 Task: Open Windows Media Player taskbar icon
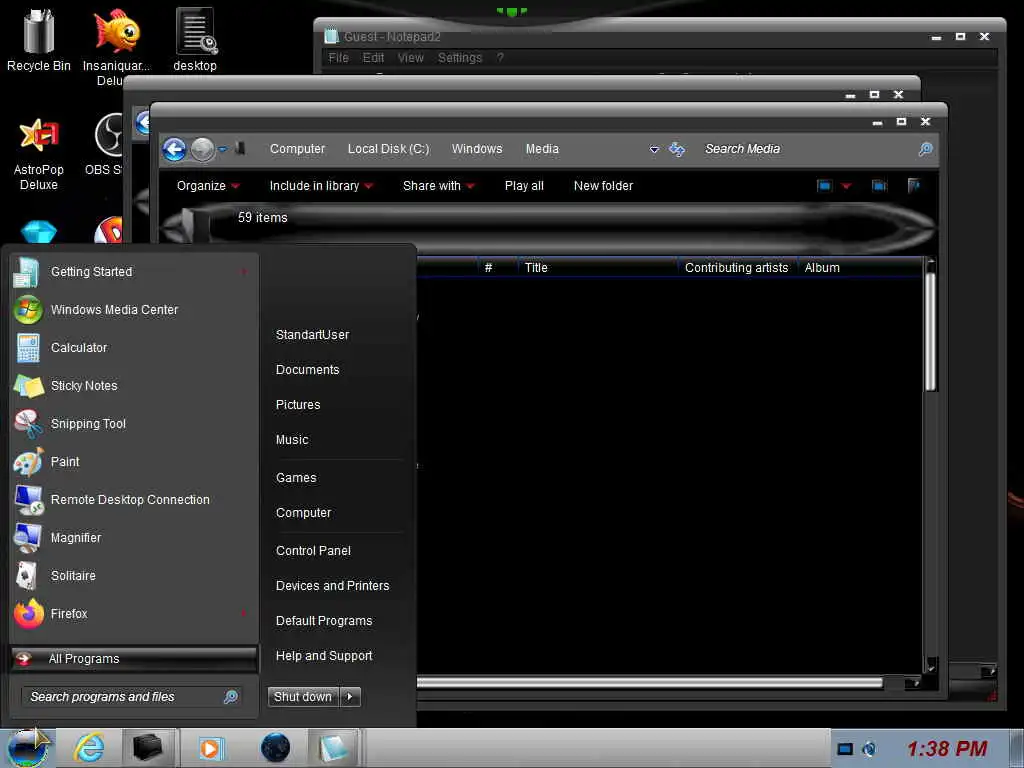pyautogui.click(x=210, y=748)
